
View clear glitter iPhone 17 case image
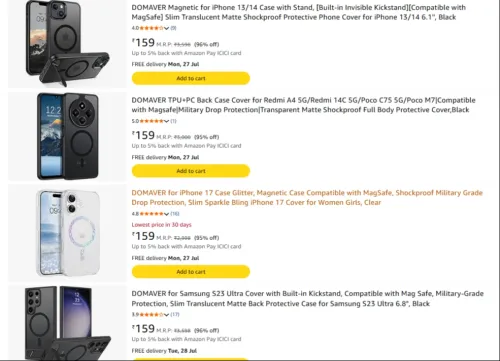click(x=68, y=233)
